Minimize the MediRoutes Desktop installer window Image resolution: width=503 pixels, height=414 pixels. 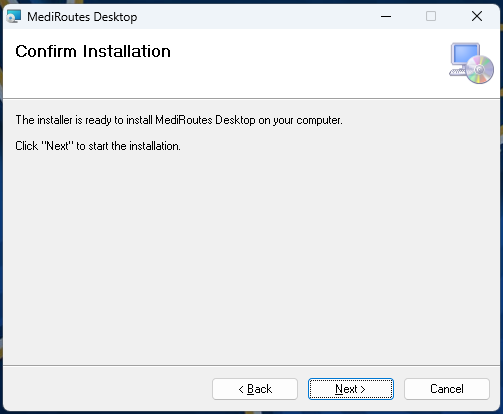[x=386, y=16]
